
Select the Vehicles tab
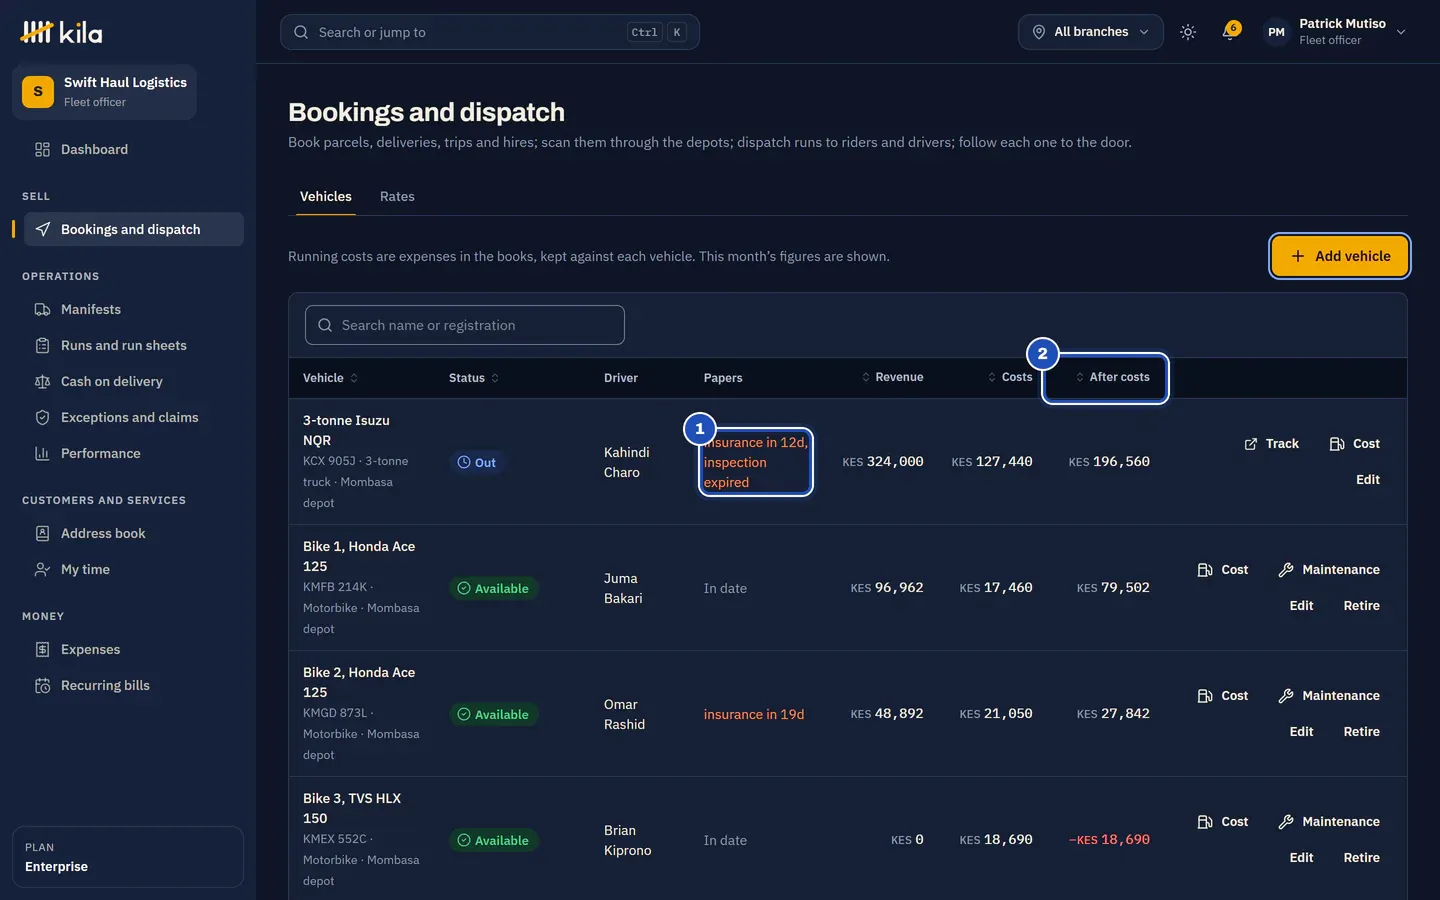click(326, 197)
